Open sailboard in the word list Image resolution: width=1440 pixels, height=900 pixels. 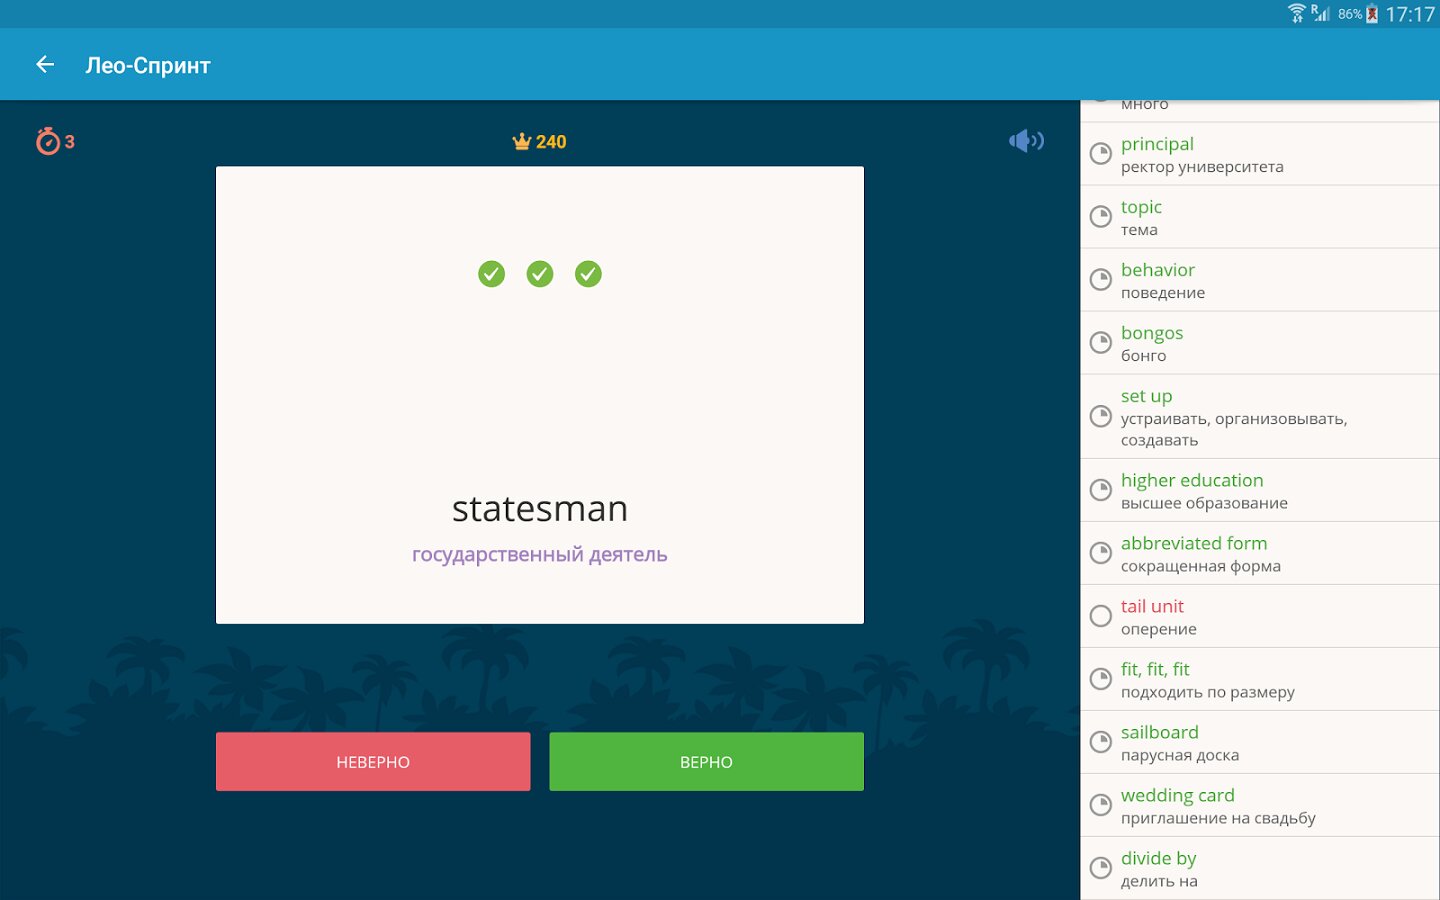coord(1160,732)
